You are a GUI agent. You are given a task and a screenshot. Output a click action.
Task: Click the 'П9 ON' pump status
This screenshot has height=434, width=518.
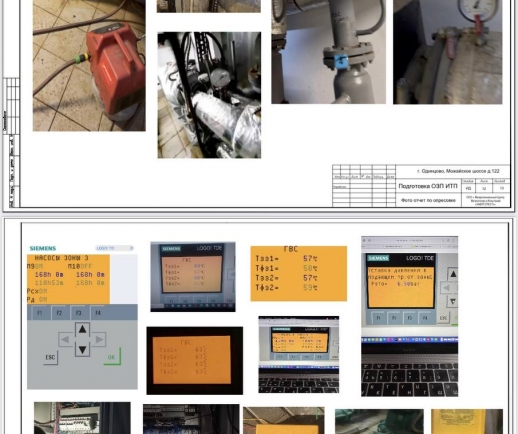[35, 266]
